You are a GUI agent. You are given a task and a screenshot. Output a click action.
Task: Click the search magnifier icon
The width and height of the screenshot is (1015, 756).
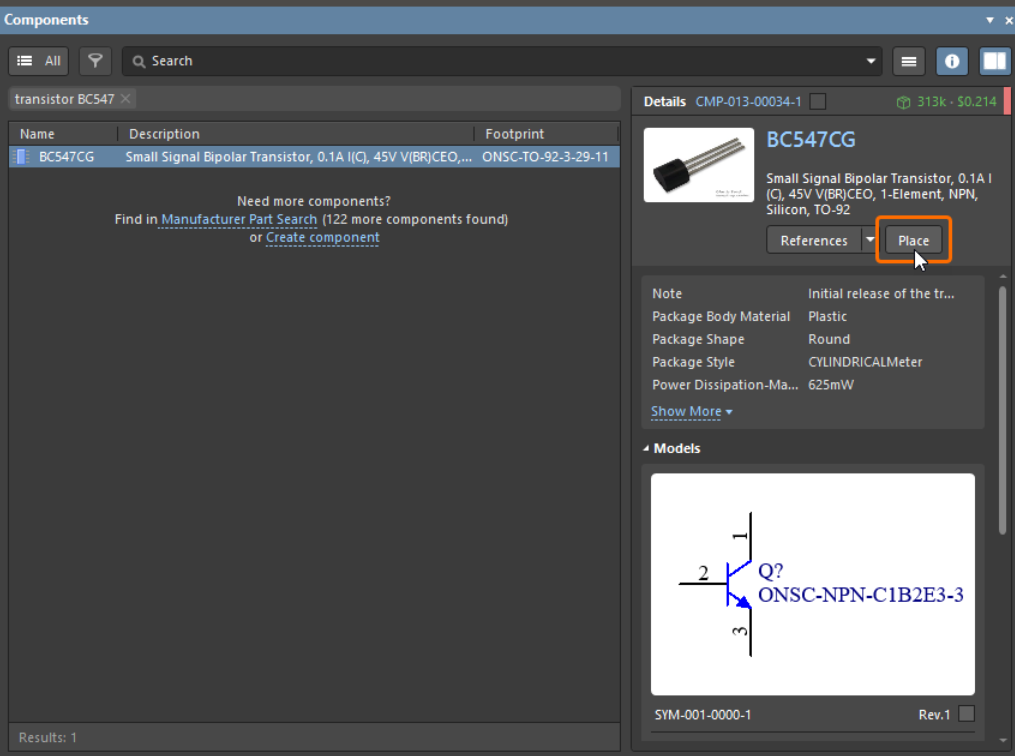(139, 61)
